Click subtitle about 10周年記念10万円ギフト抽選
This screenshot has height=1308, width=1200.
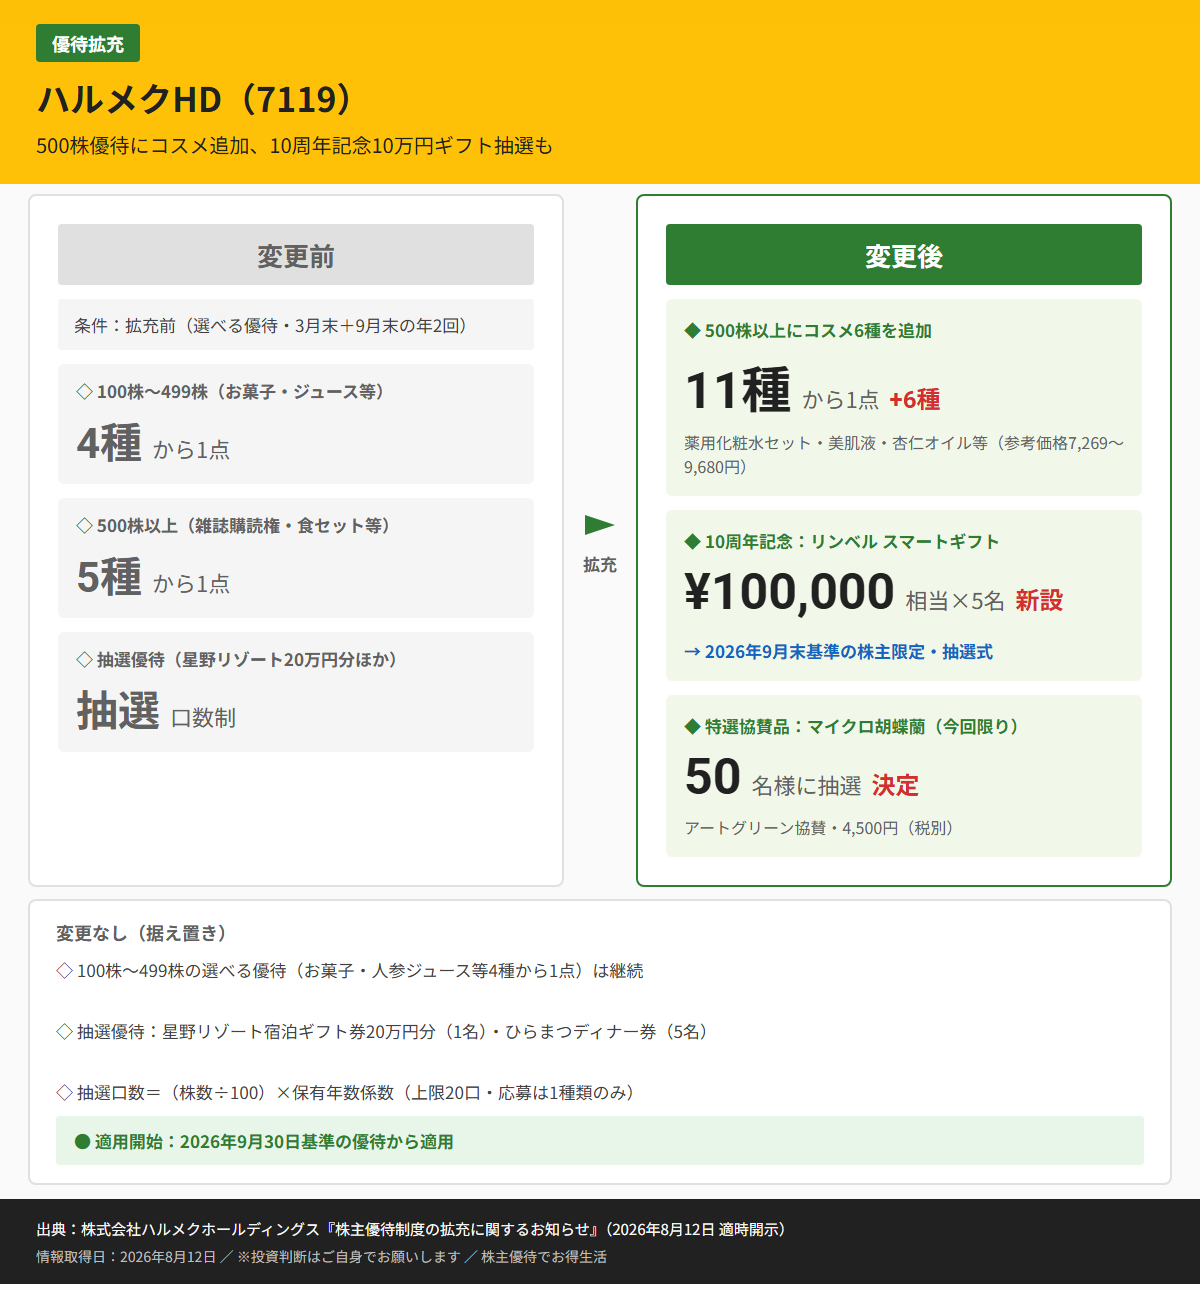tap(295, 146)
